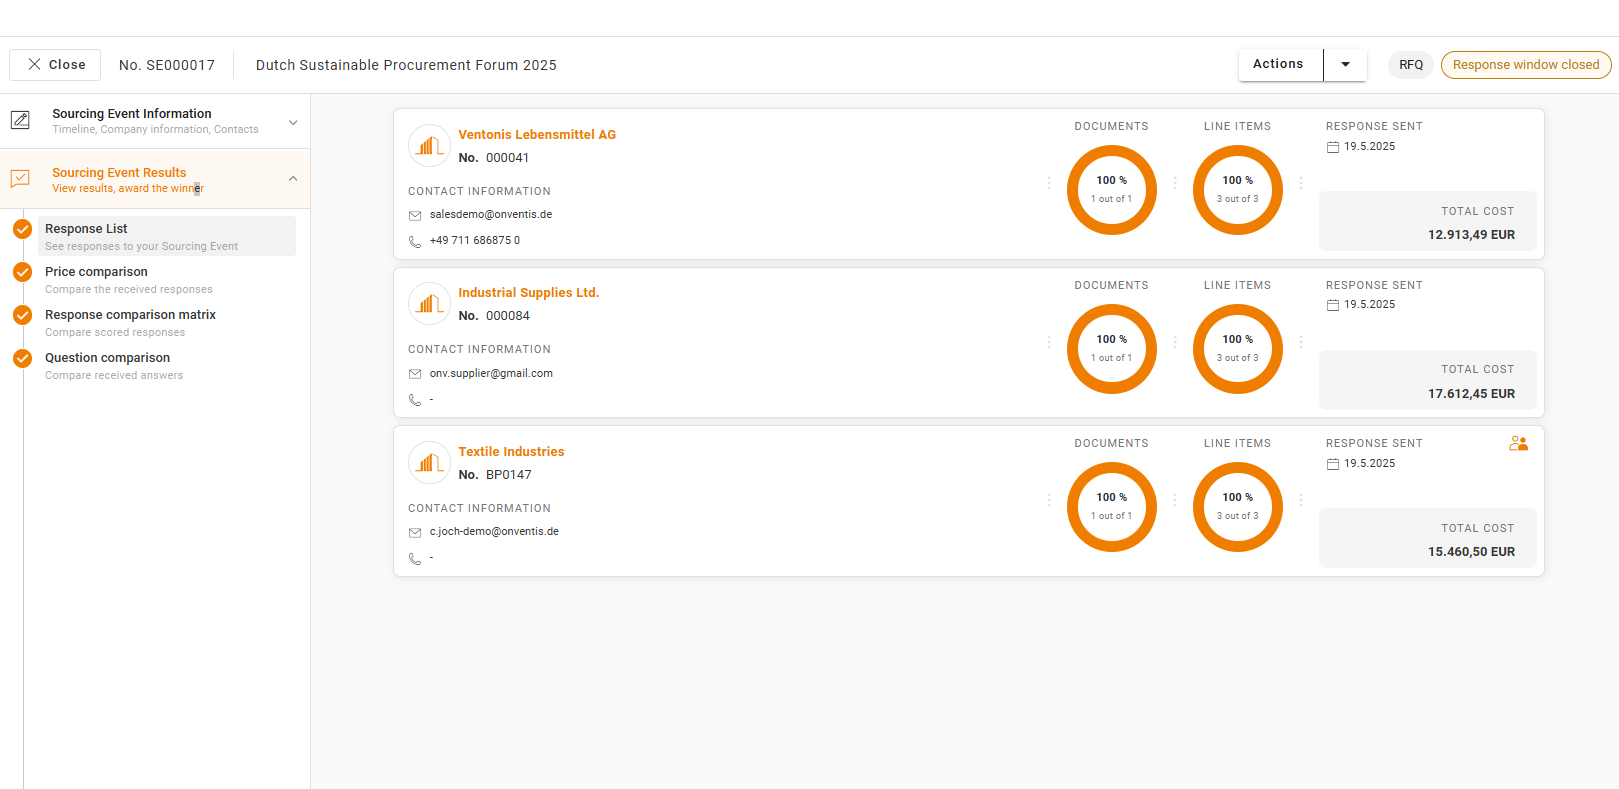Select Price comparison in the sidebar
Viewport: 1619px width, 789px height.
96,272
